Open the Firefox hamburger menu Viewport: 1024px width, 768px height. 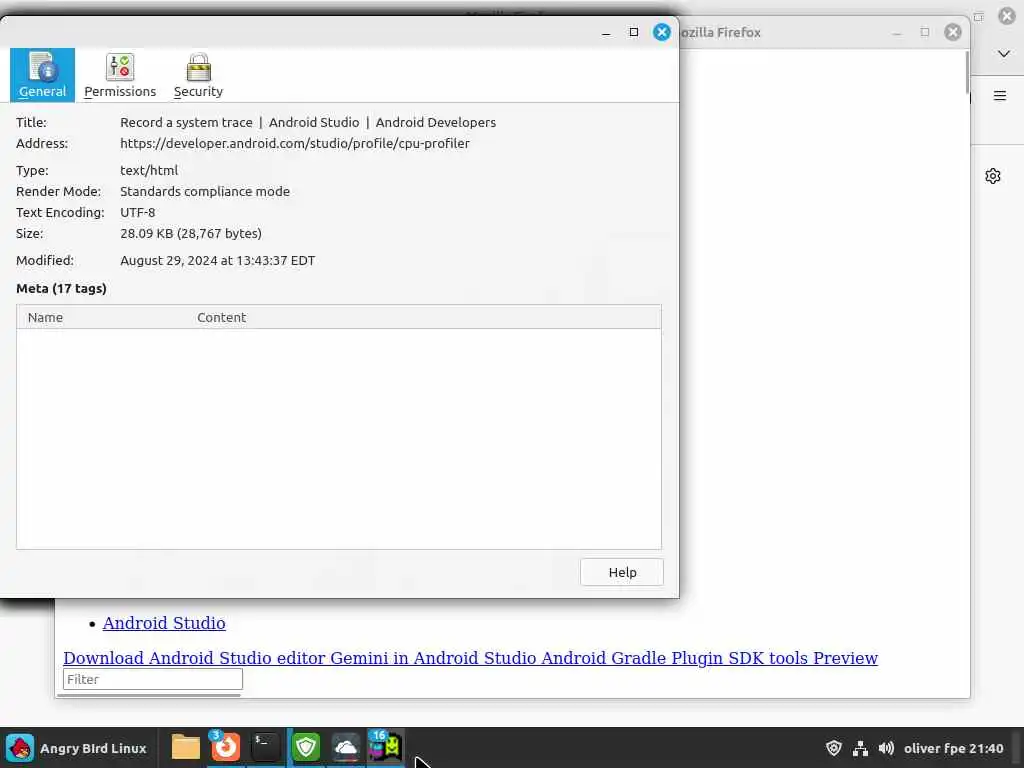click(1000, 96)
